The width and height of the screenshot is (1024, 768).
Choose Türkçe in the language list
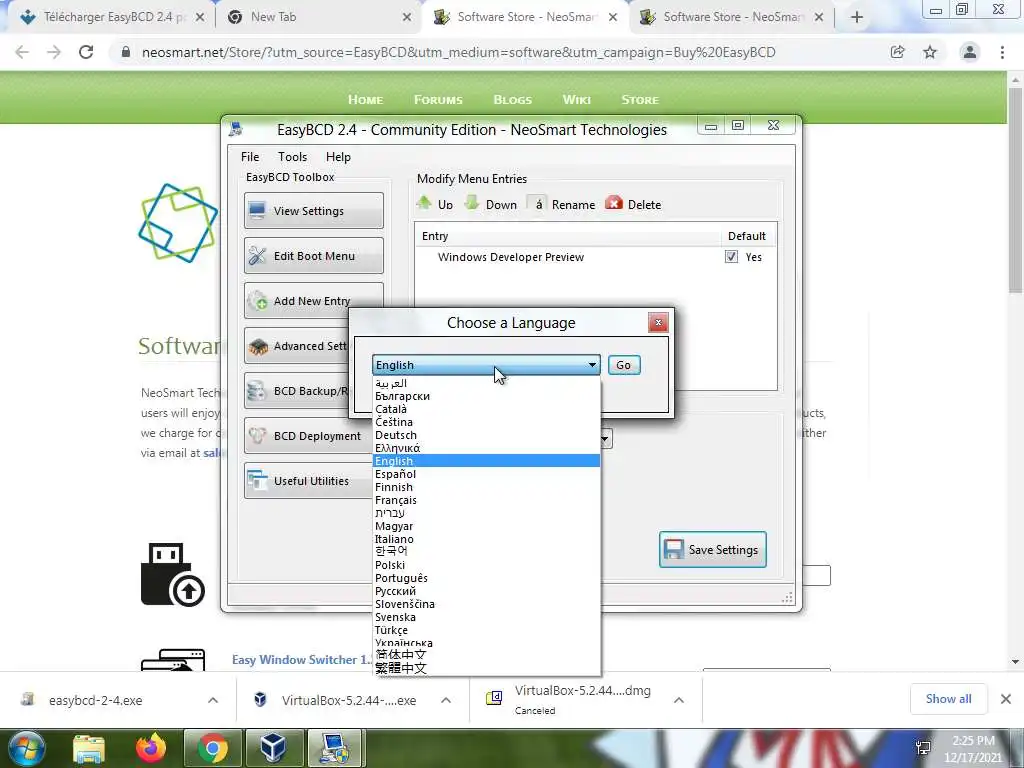486,631
